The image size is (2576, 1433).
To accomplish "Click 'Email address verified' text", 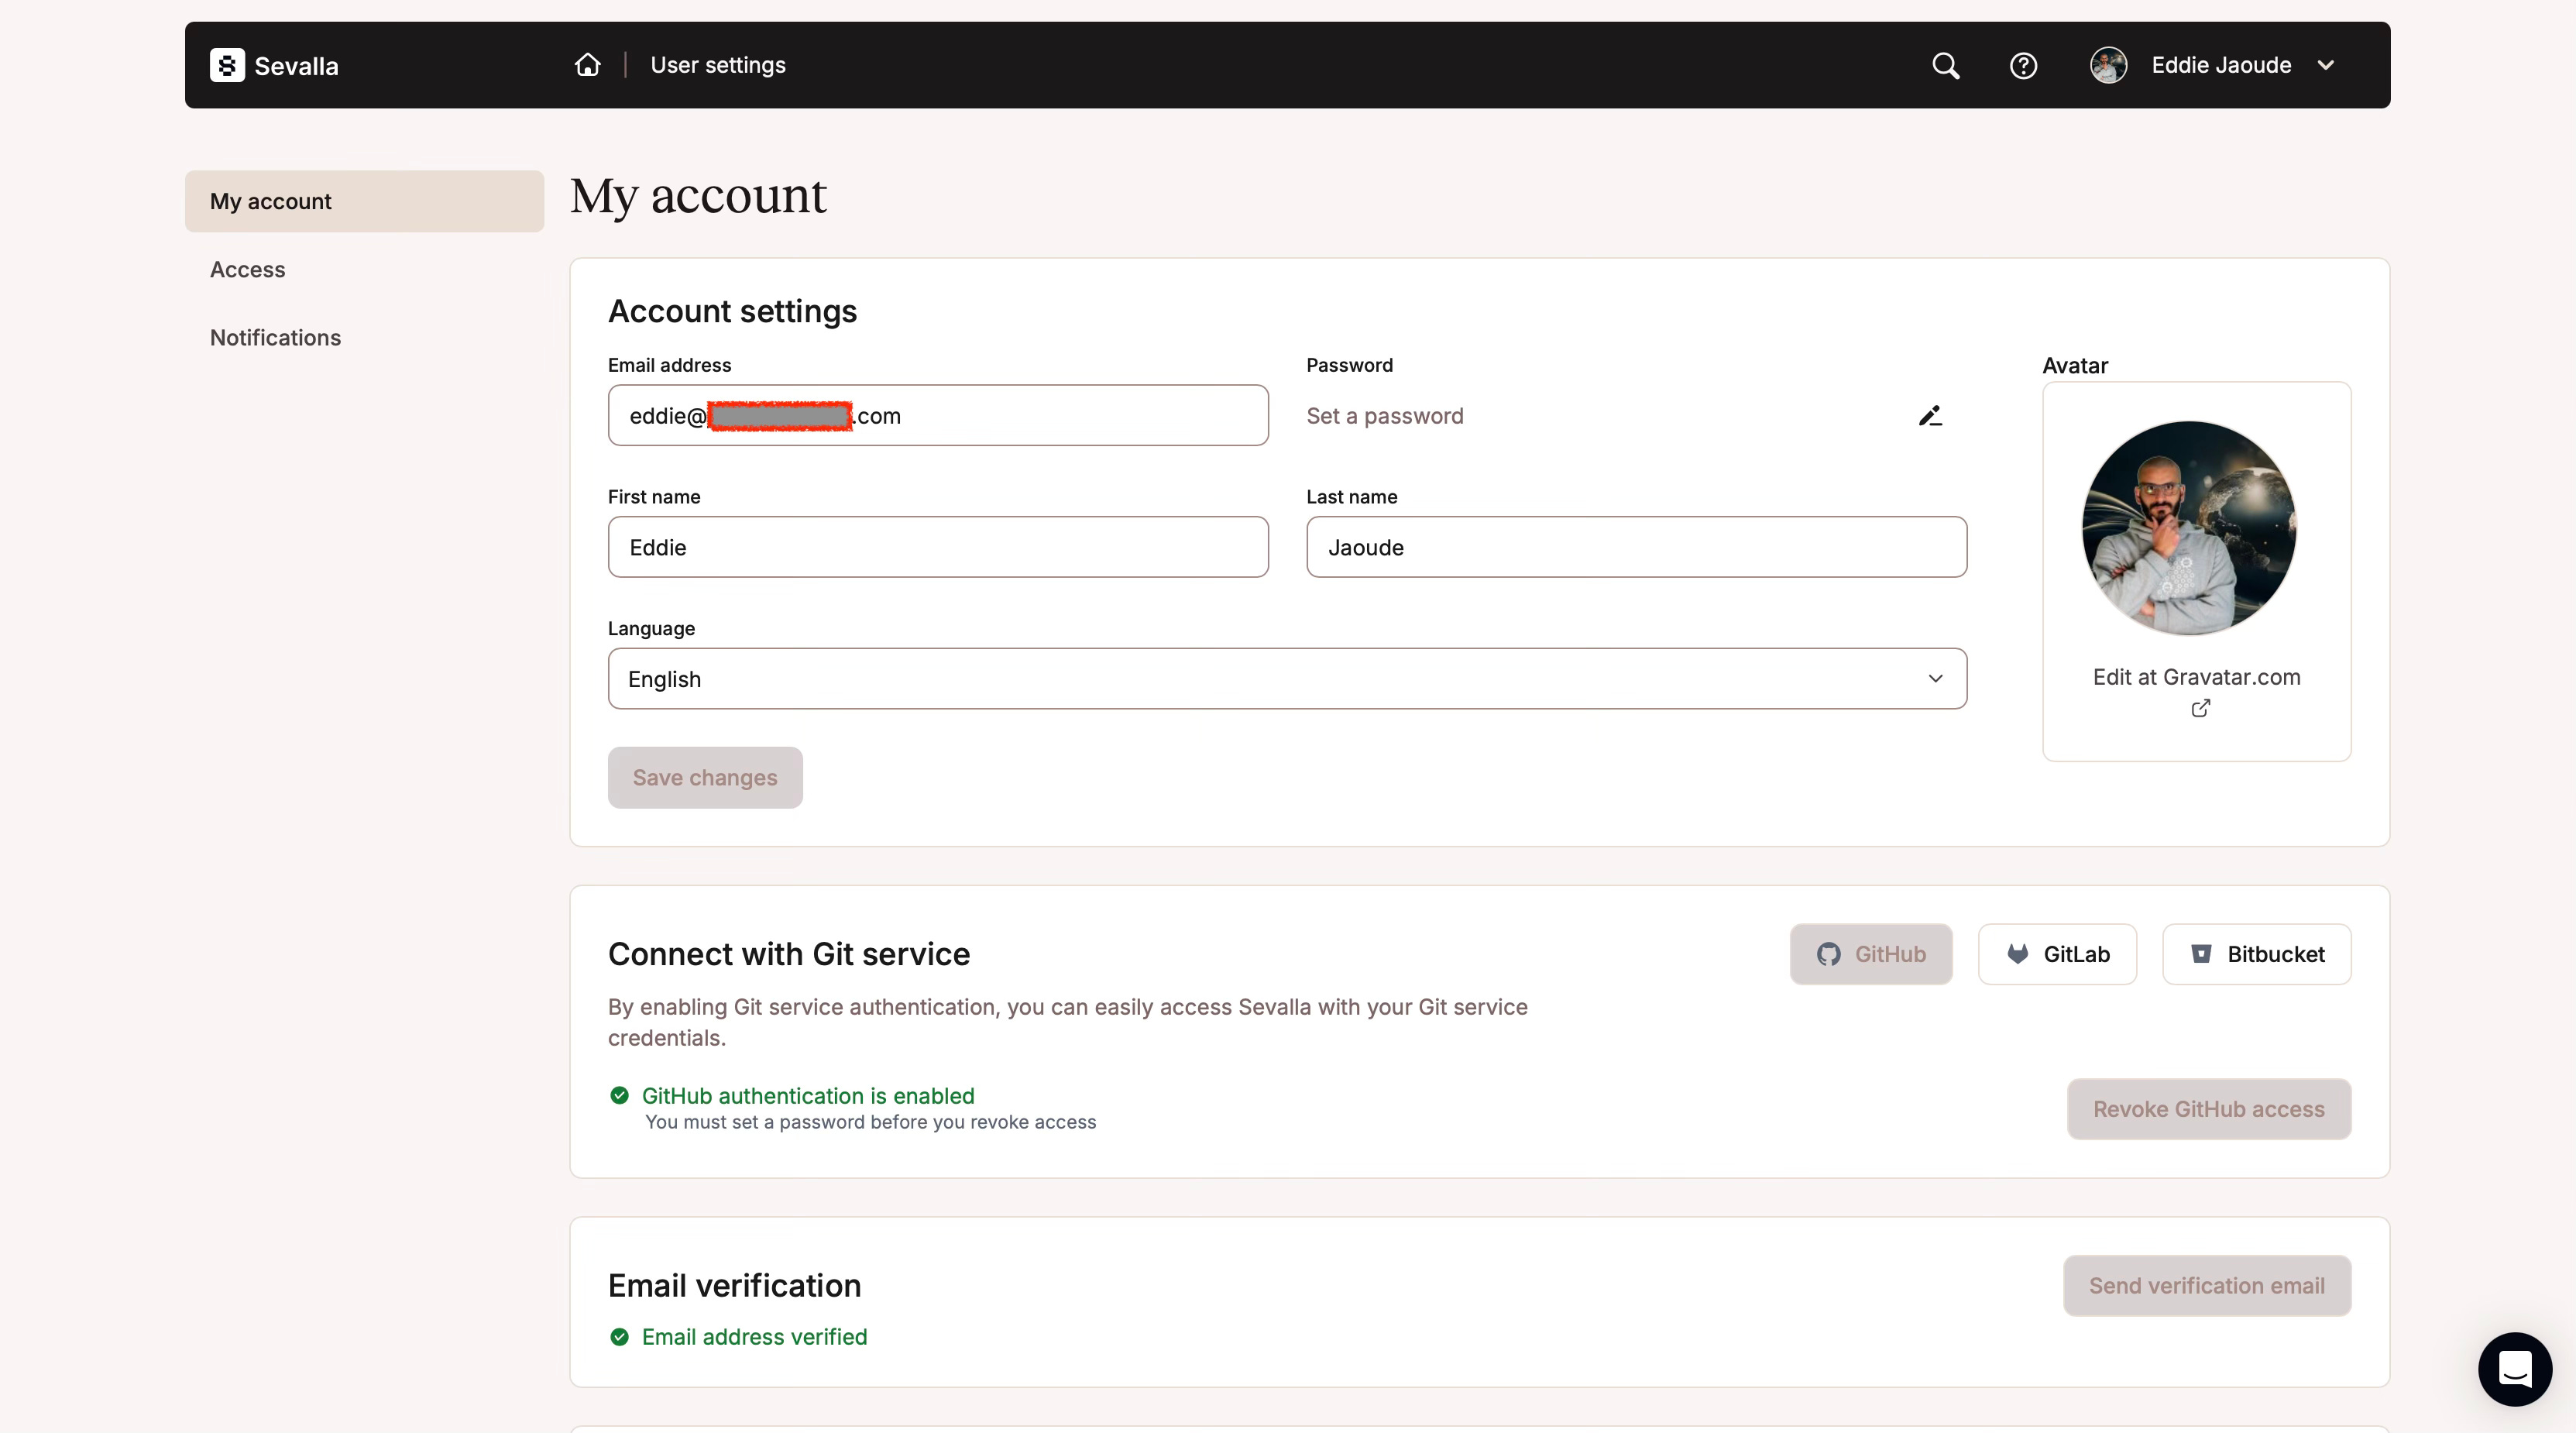I will coord(755,1337).
